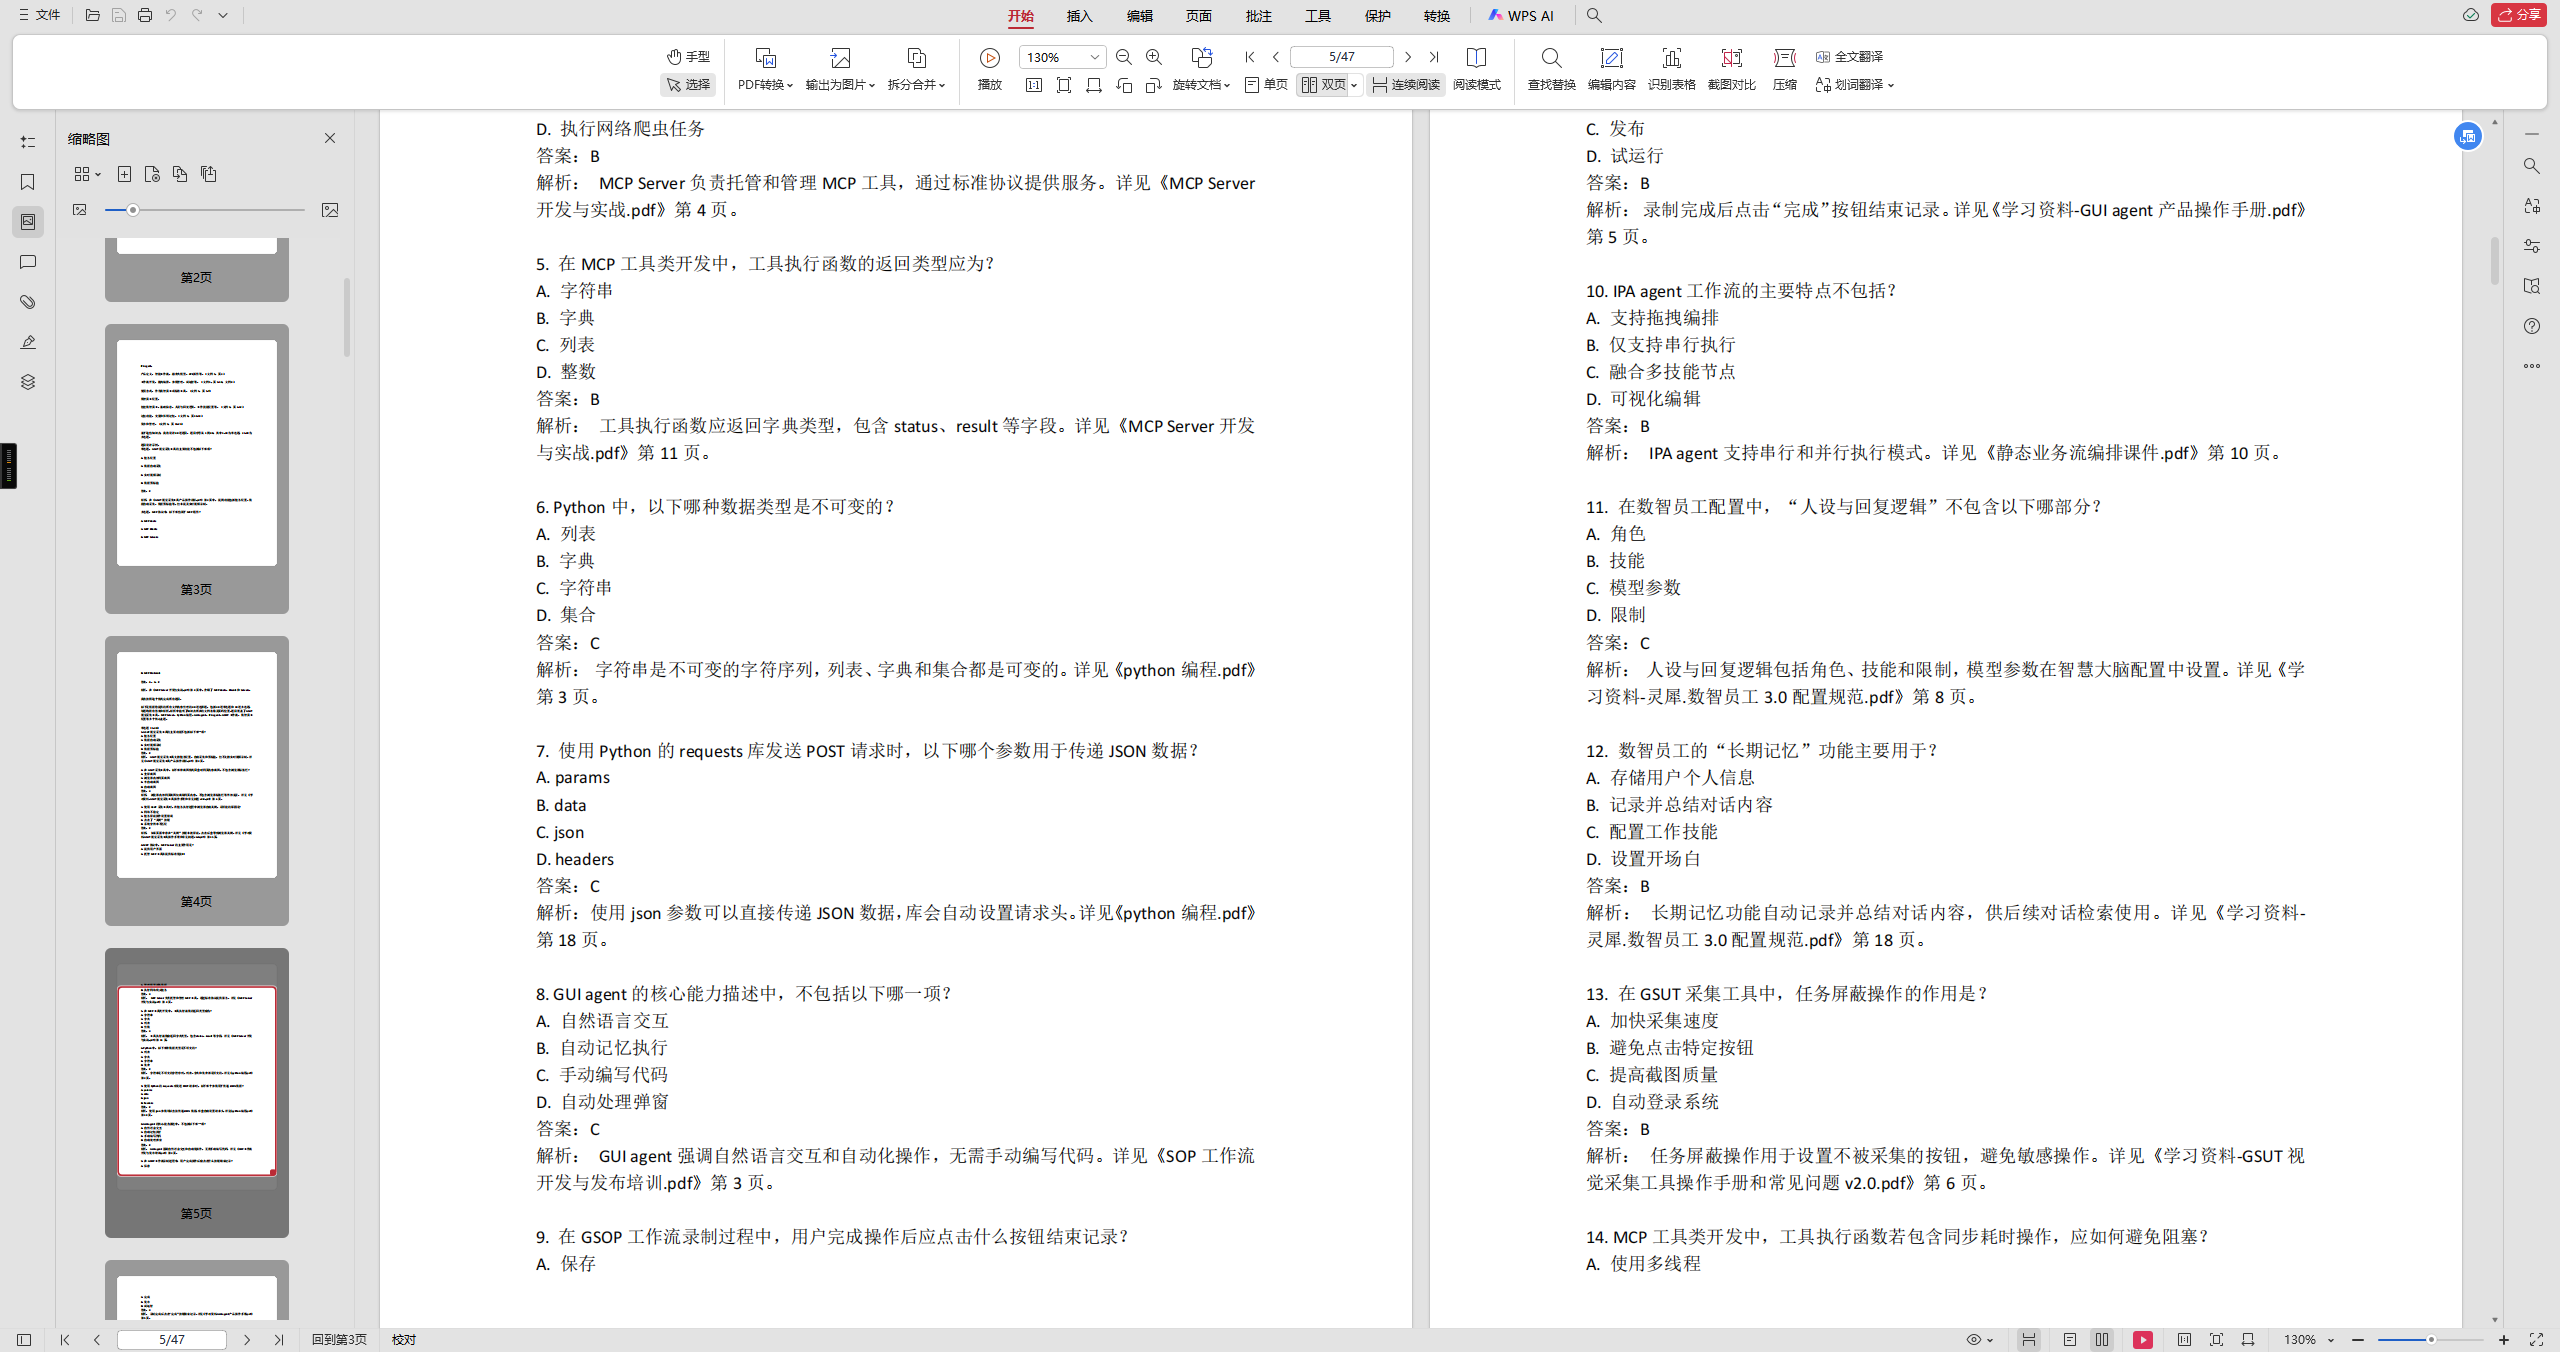Open the Protect tab

point(1377,16)
